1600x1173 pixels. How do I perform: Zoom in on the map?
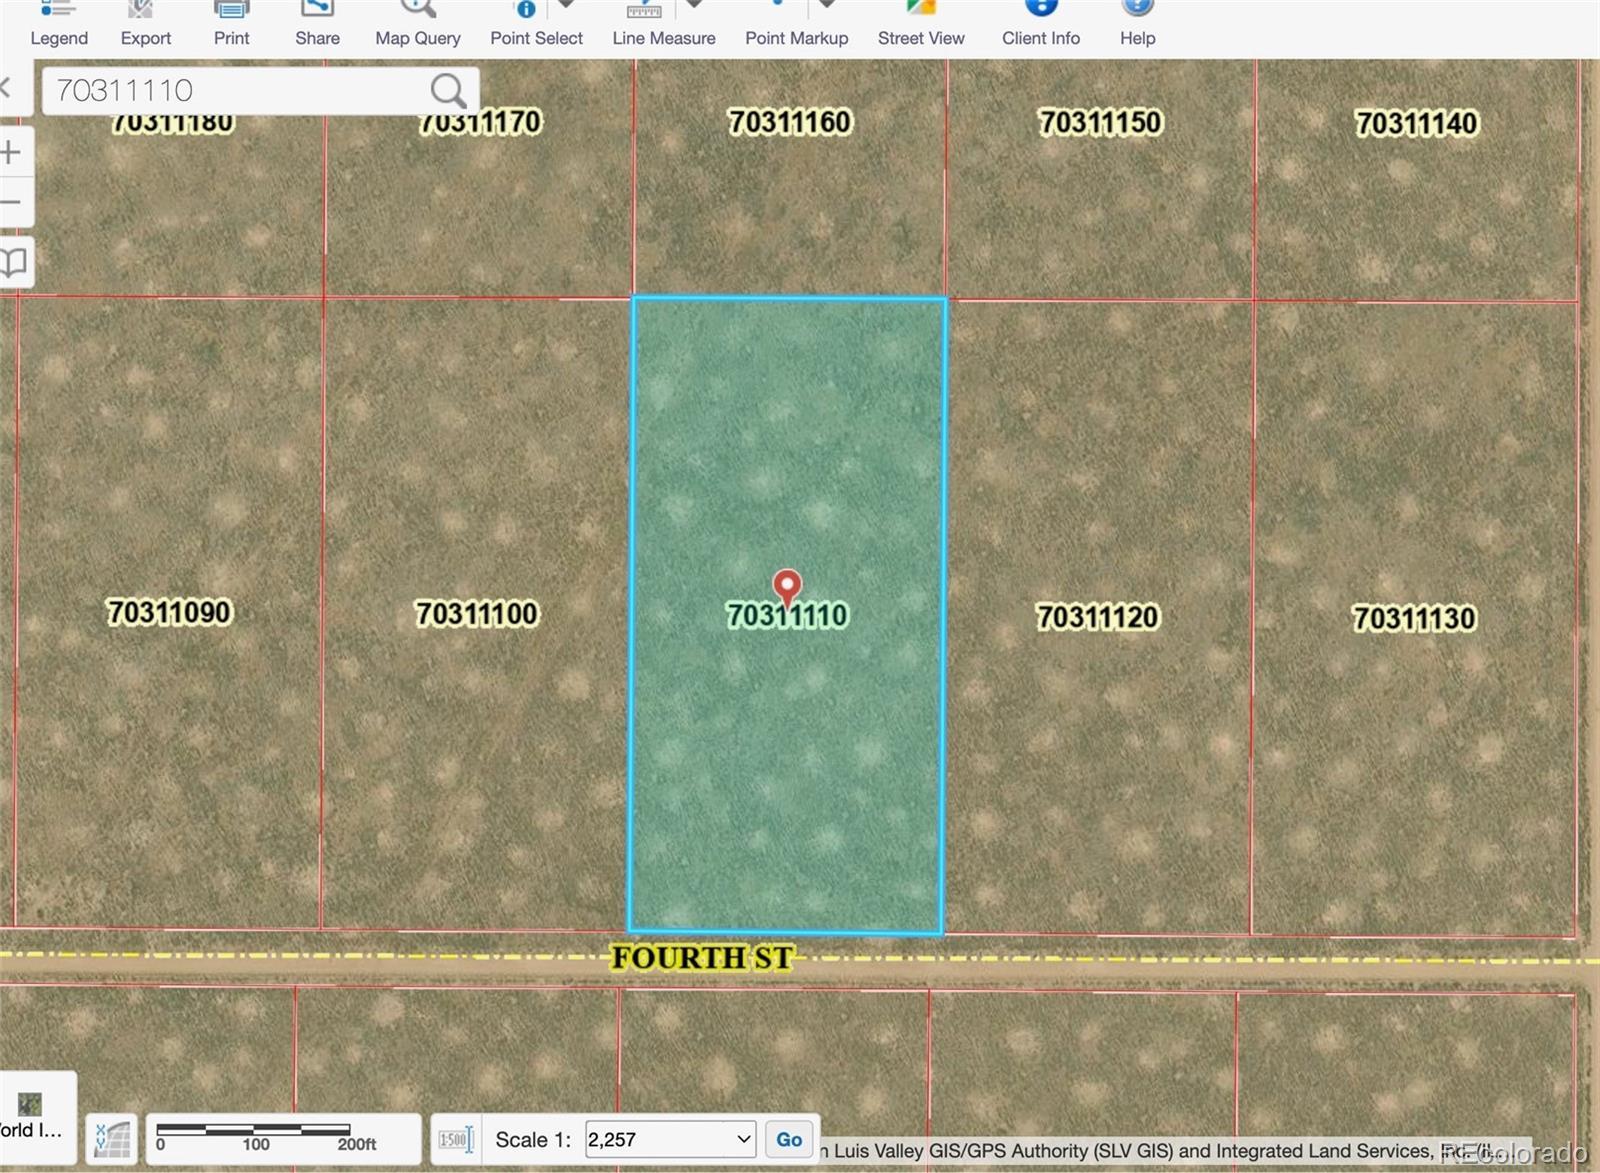pos(11,153)
